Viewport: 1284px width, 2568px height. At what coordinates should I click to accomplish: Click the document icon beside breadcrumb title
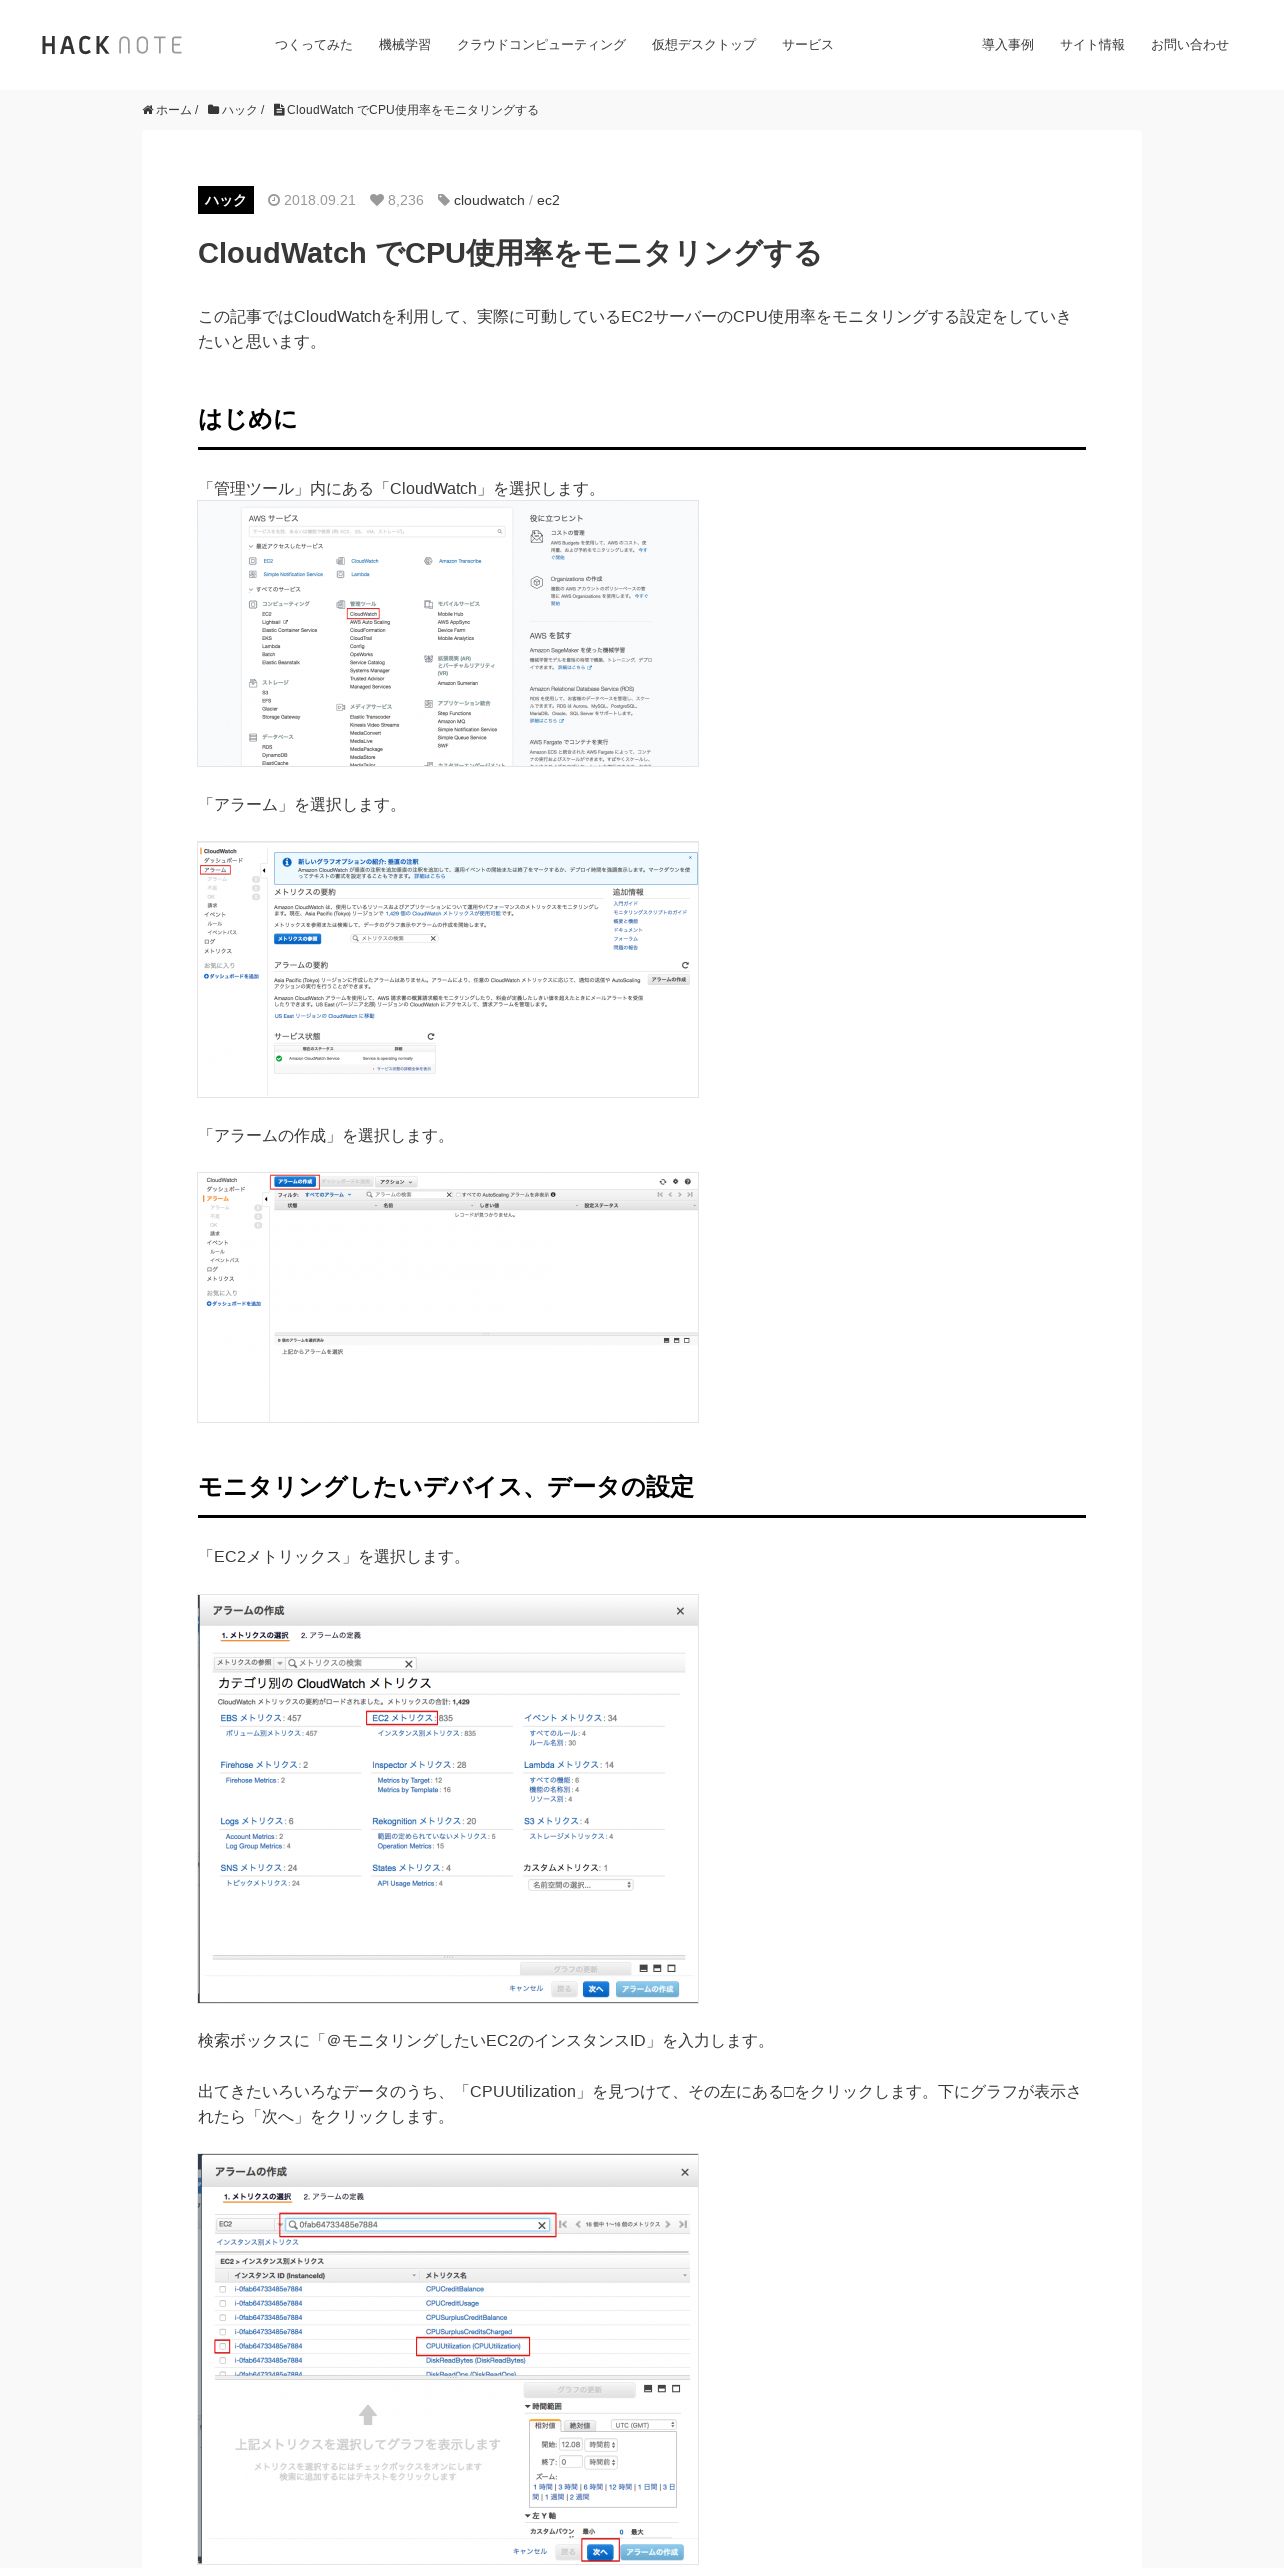(x=279, y=110)
